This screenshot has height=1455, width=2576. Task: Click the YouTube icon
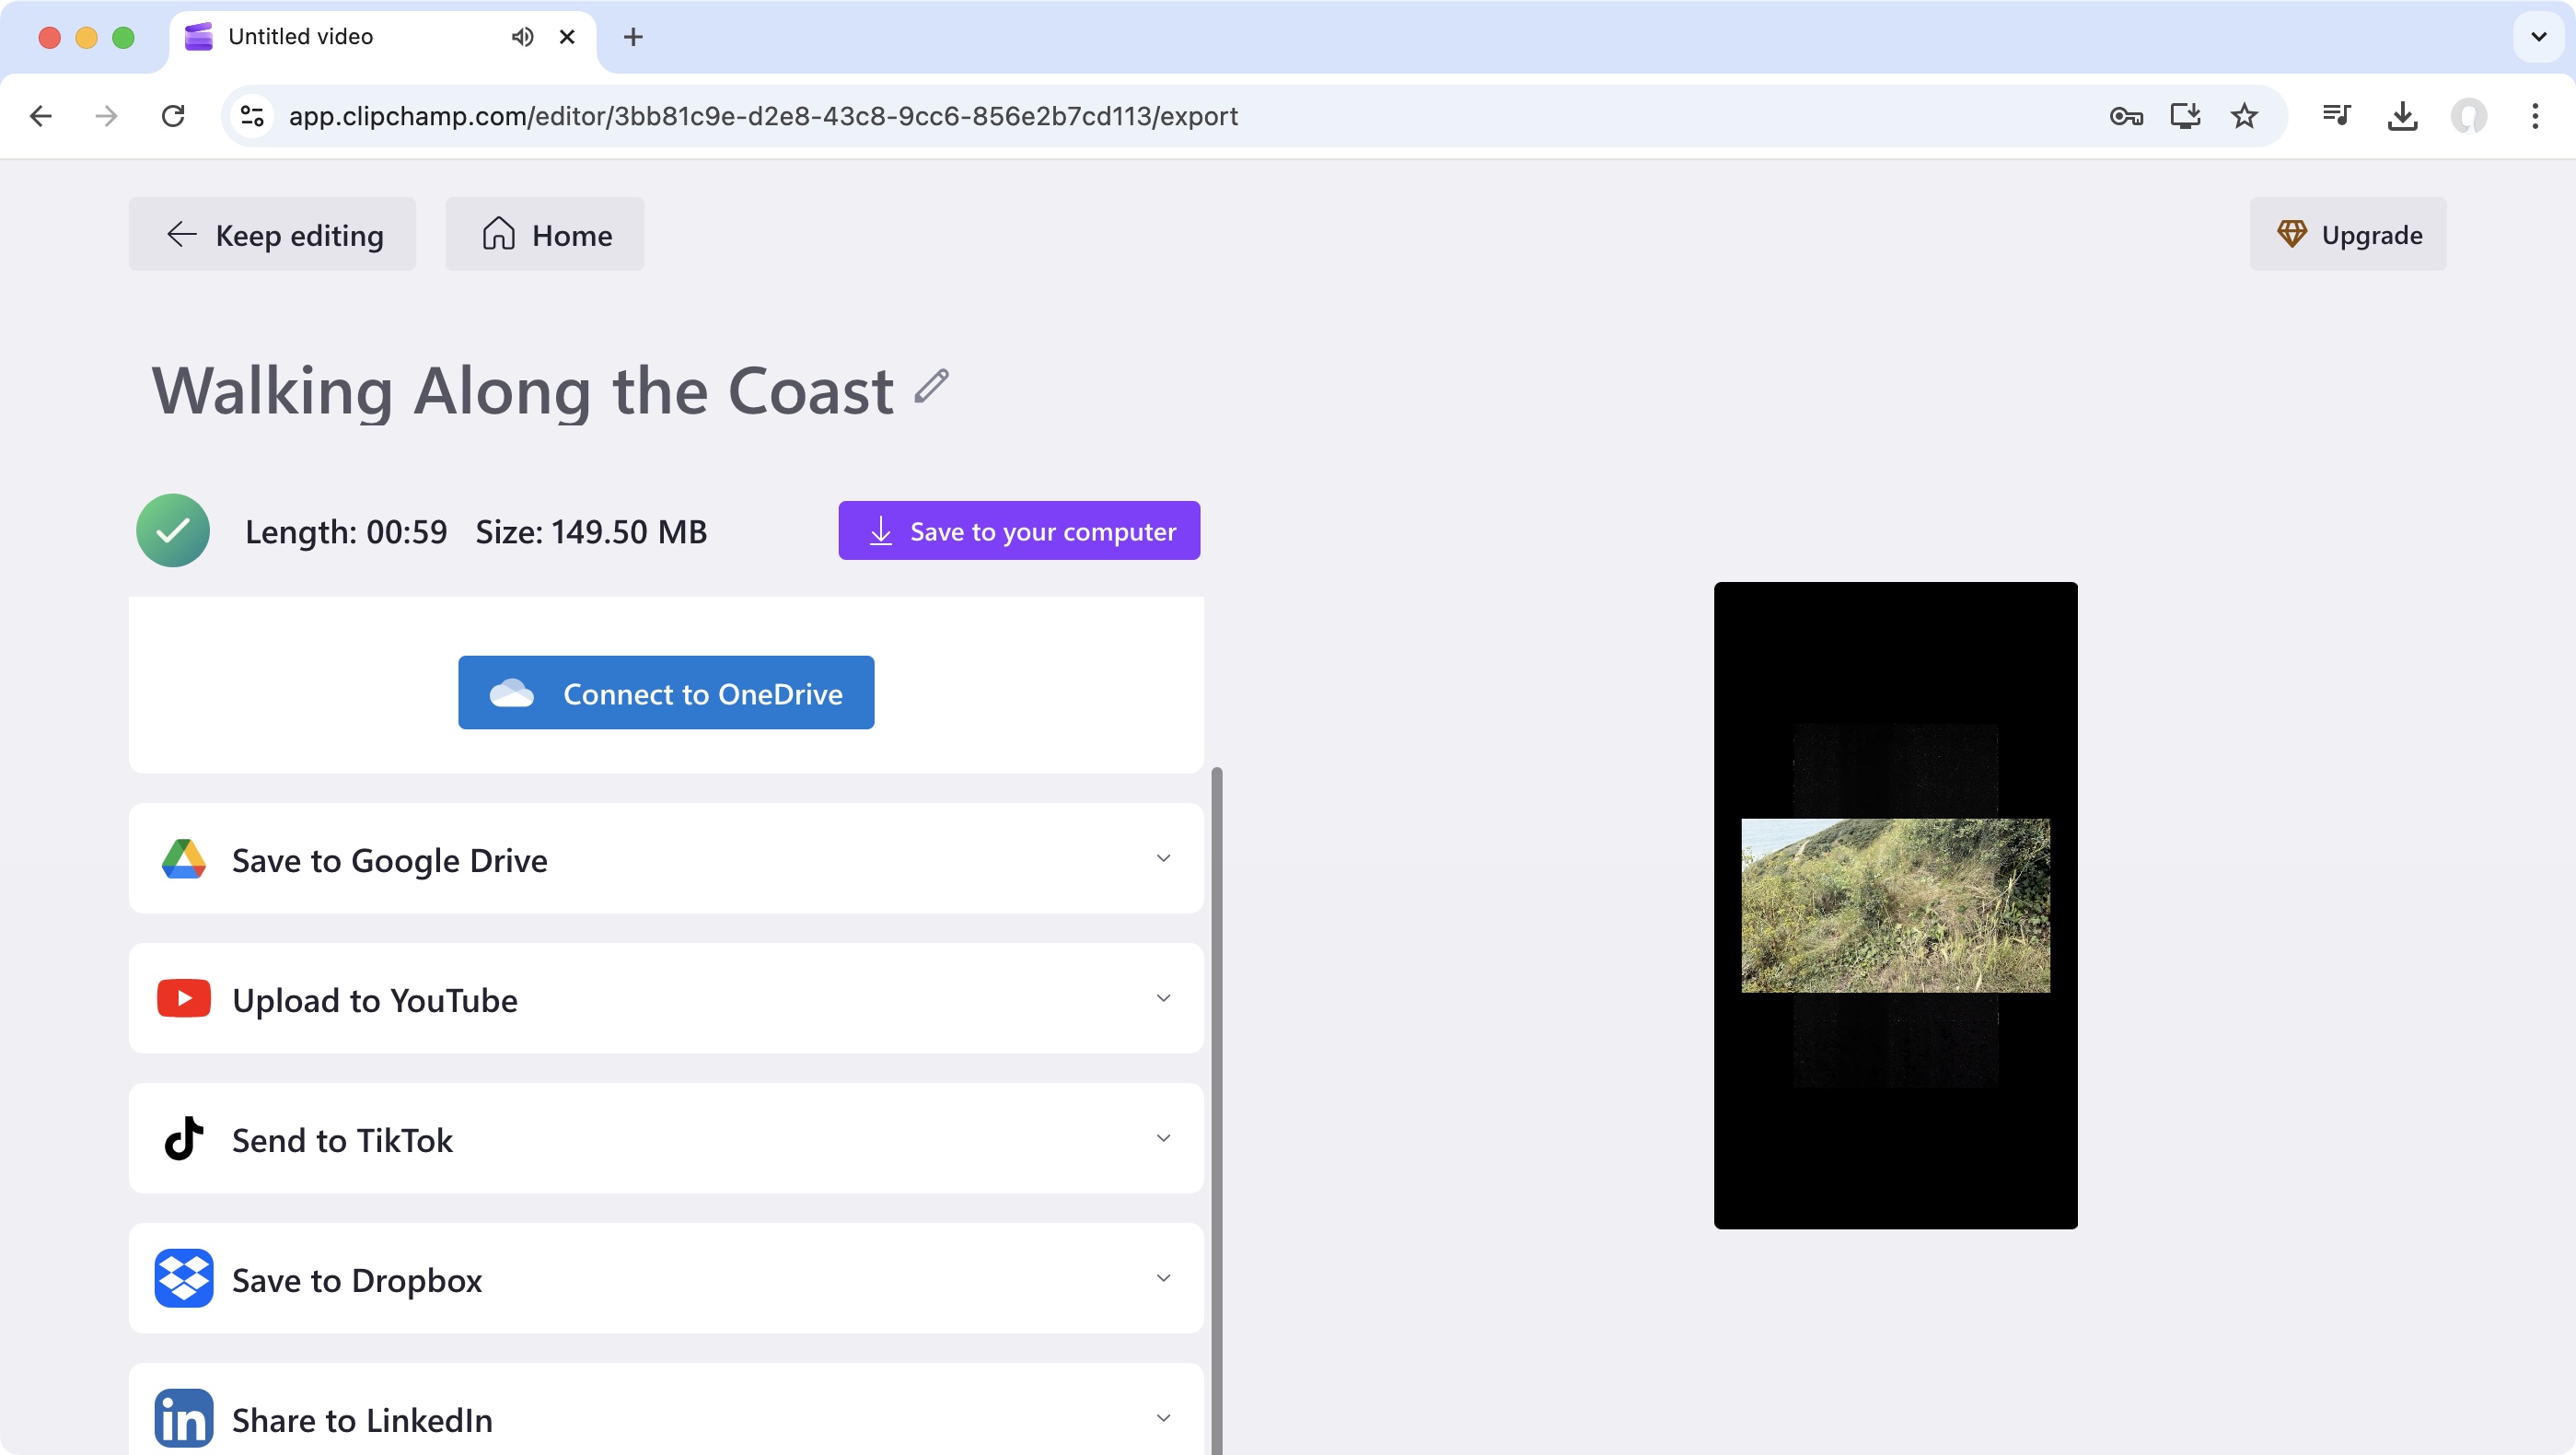coord(184,998)
